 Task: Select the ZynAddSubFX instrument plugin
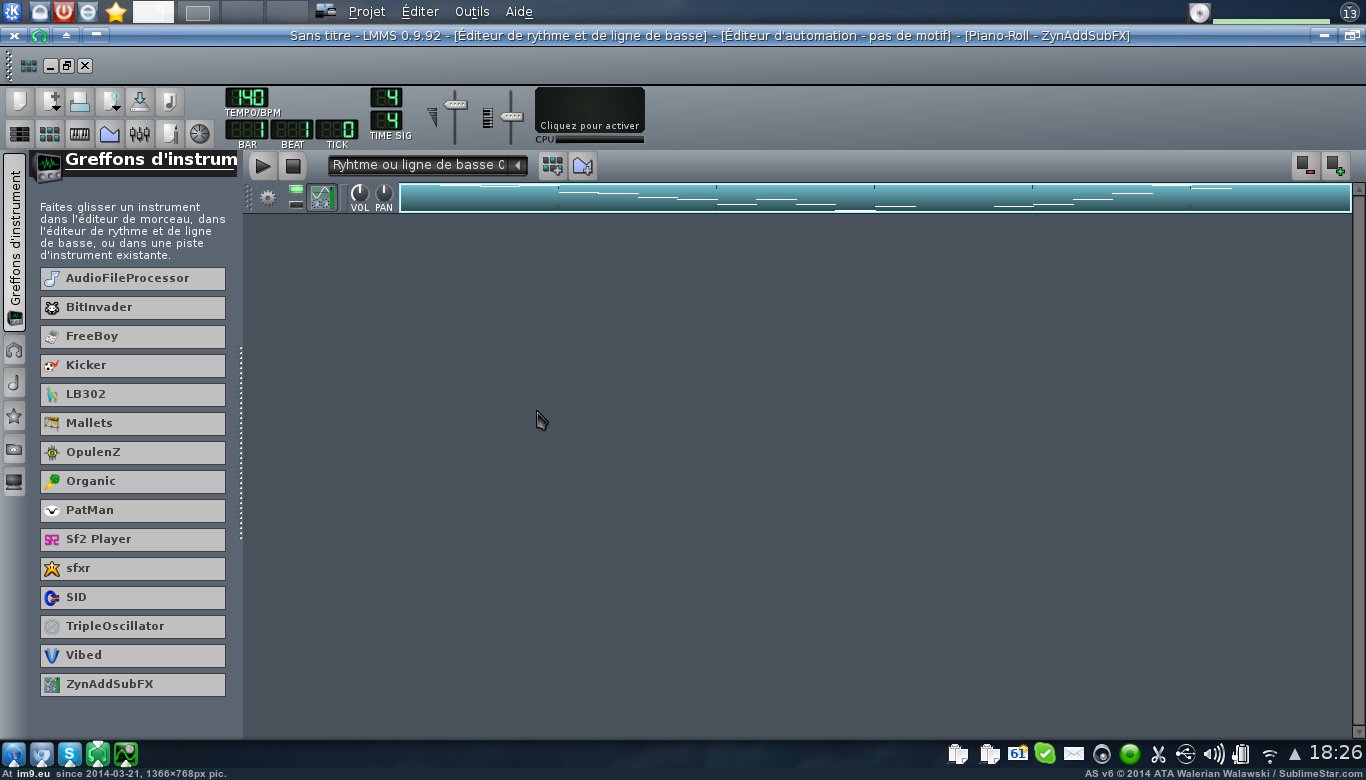click(x=133, y=684)
